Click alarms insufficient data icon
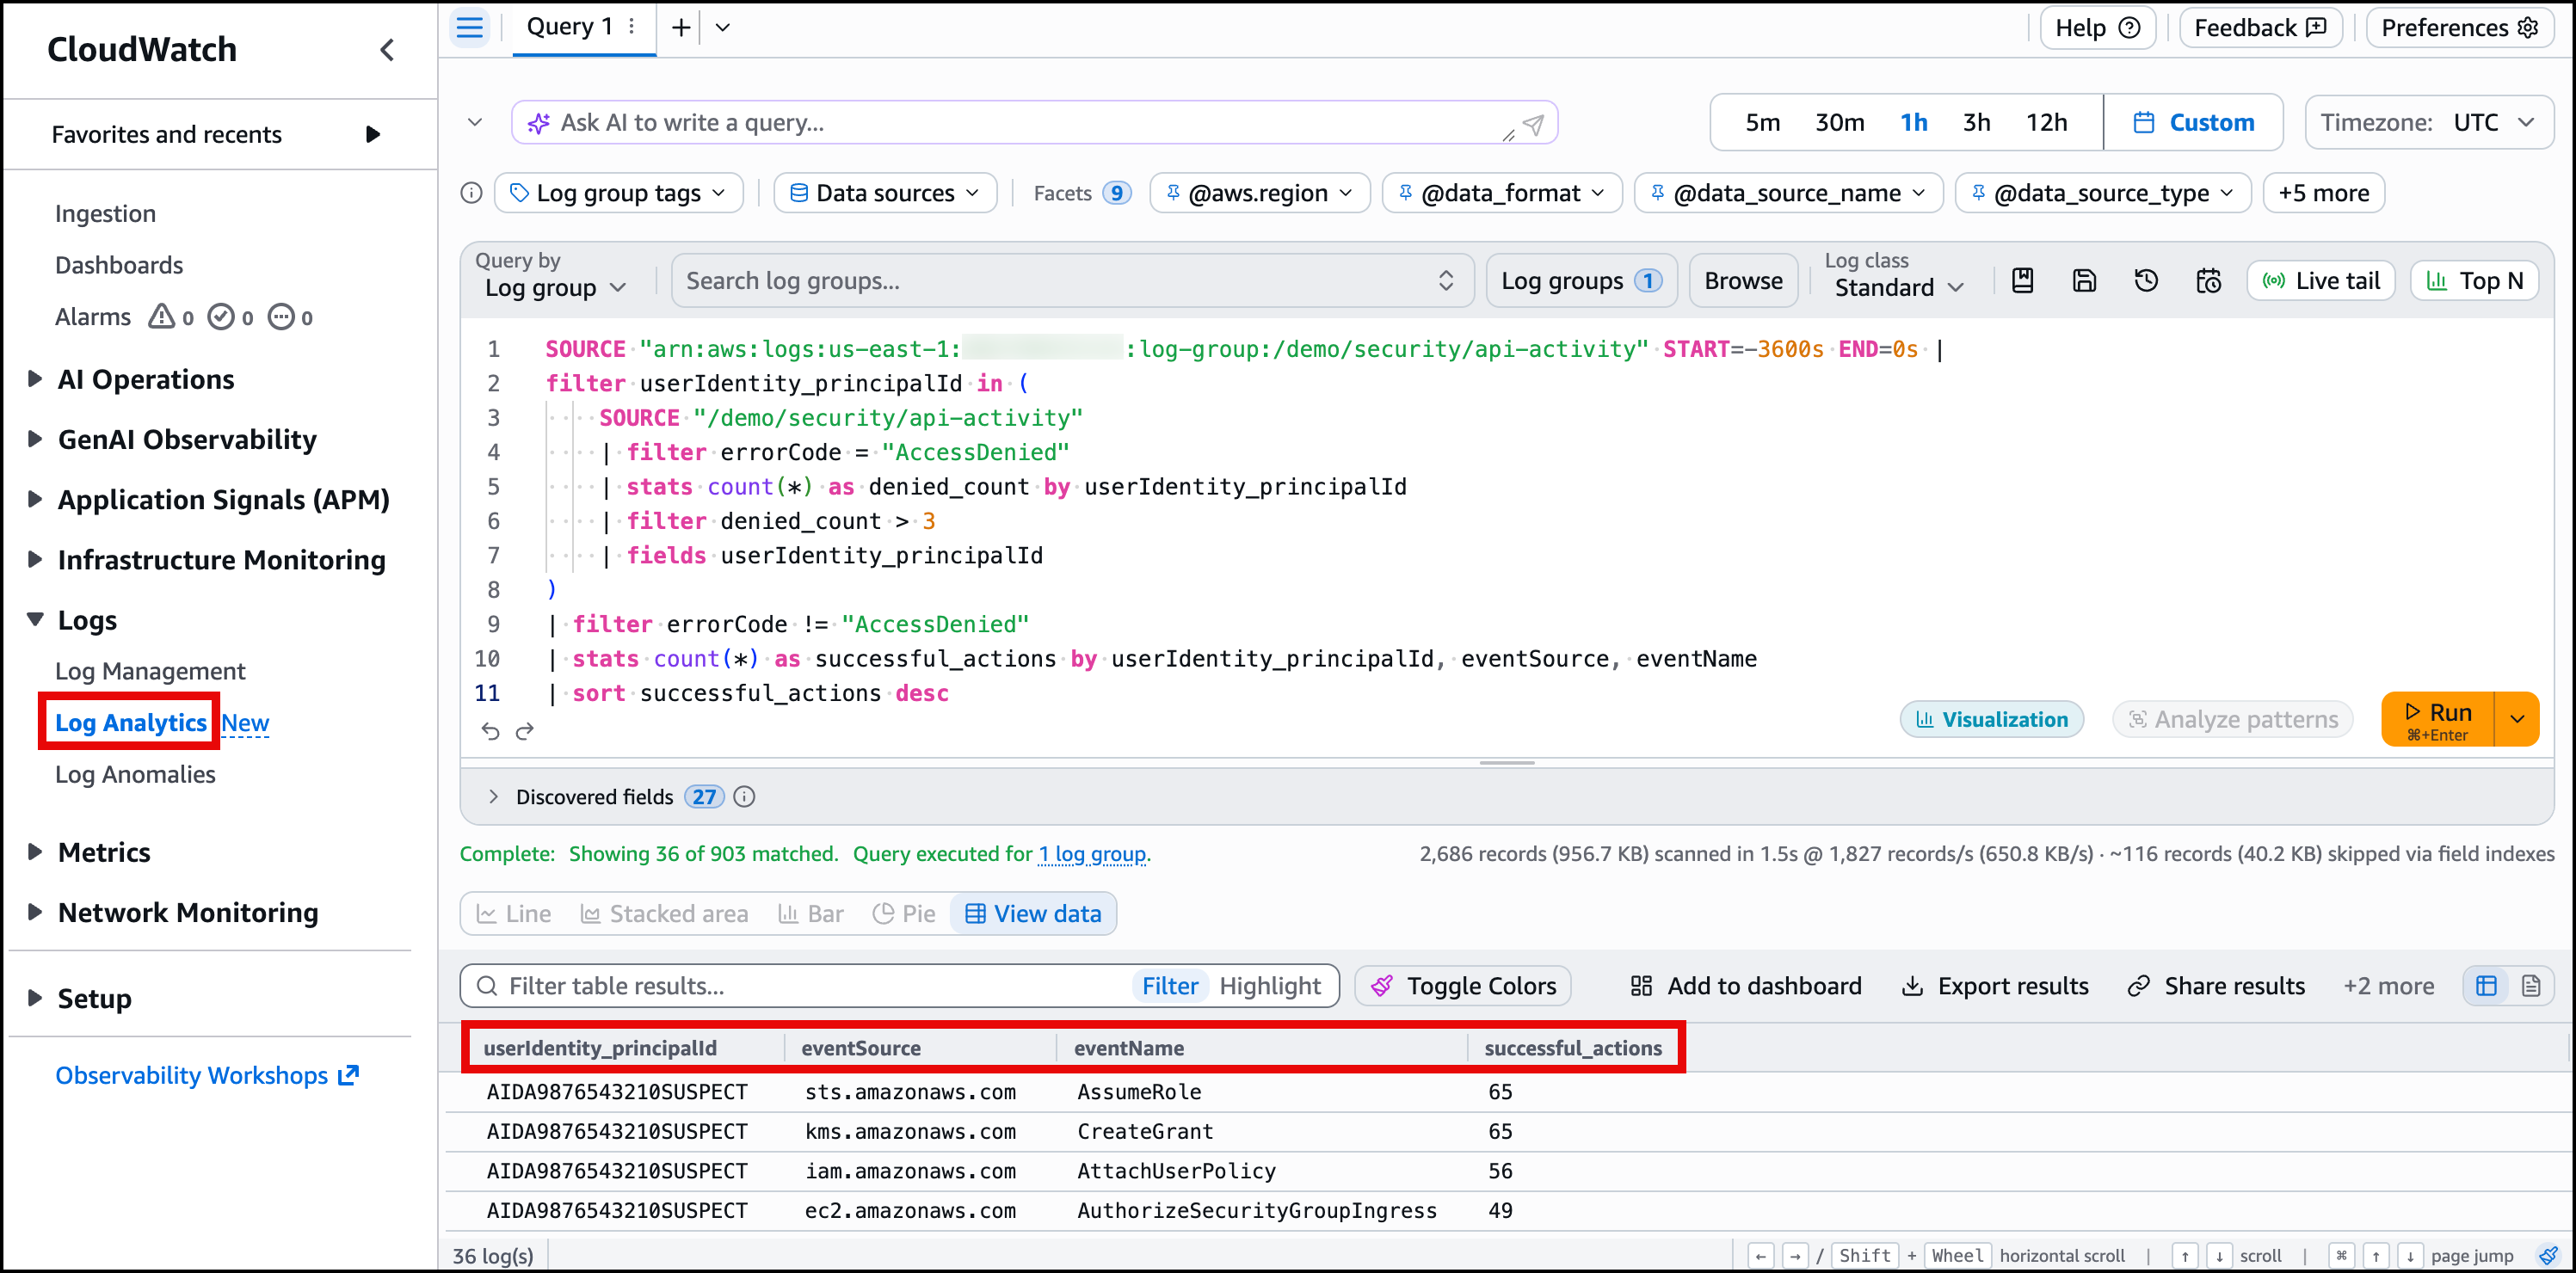The height and width of the screenshot is (1273, 2576). pyautogui.click(x=281, y=317)
